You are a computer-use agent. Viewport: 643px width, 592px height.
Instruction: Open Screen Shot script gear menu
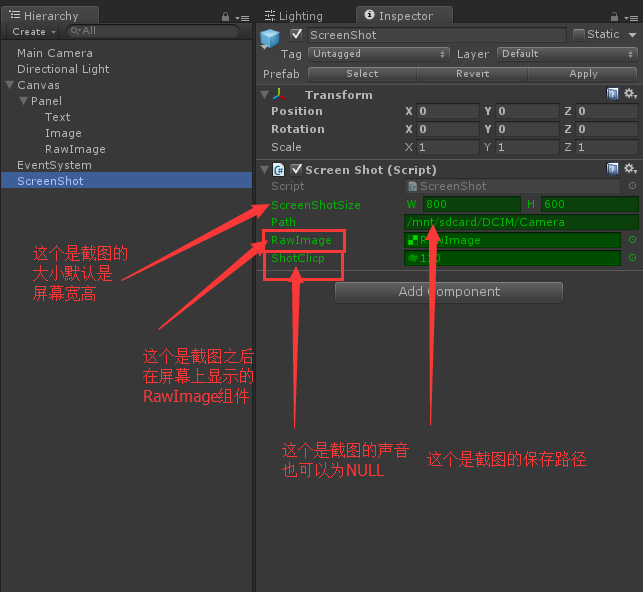coord(630,168)
